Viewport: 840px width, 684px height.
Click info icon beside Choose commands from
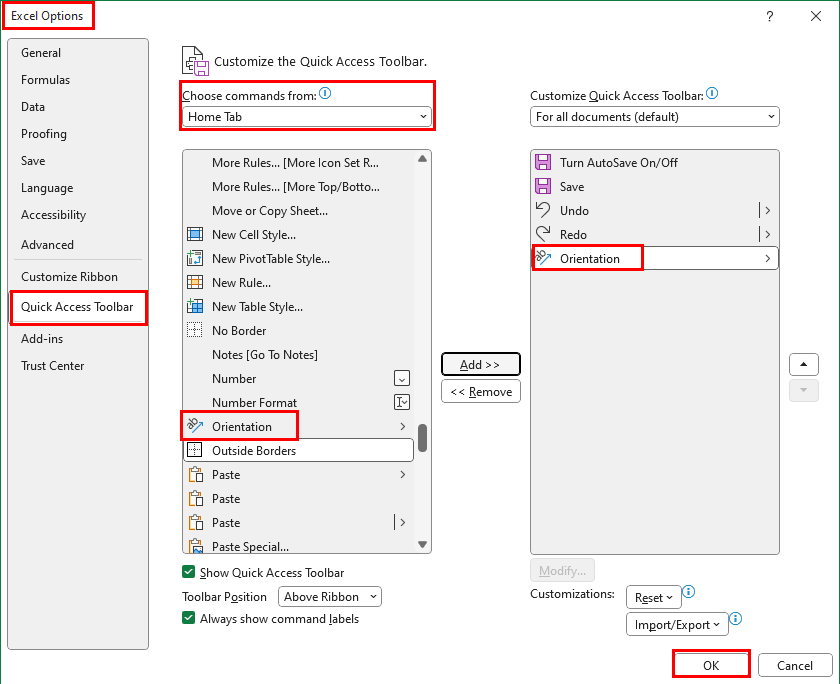pos(325,94)
